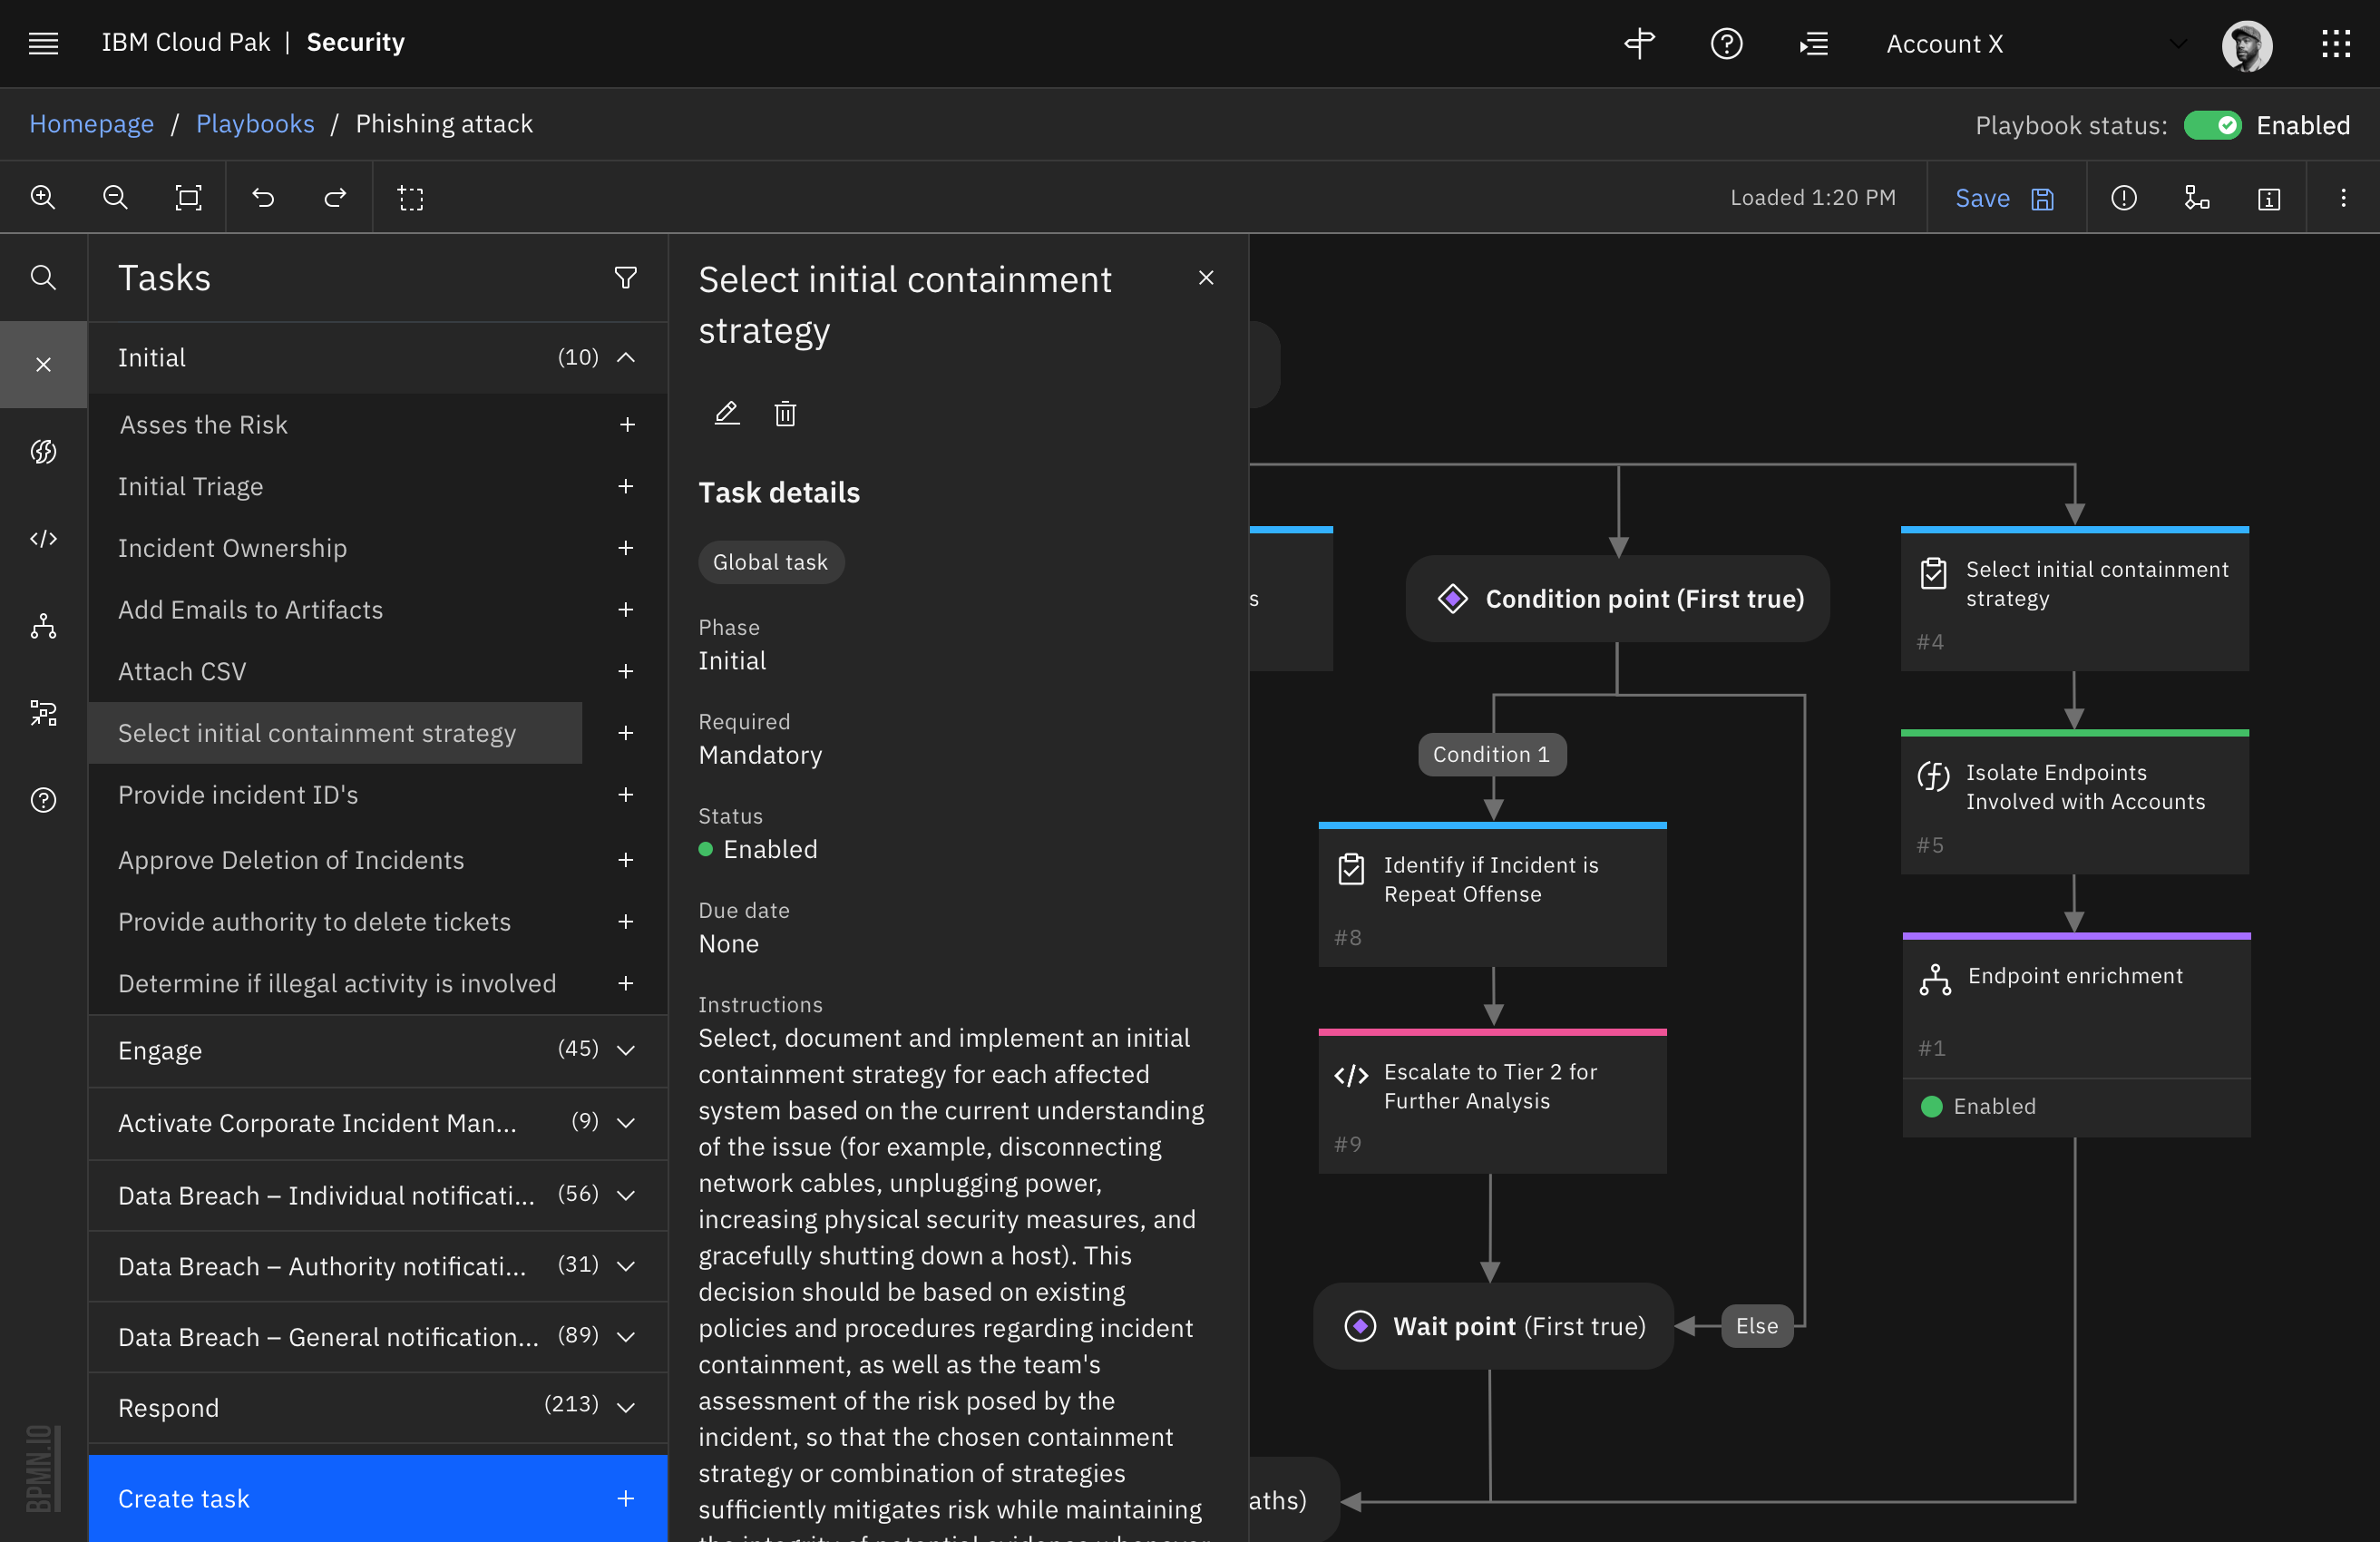Select the Zoom in tool

(43, 197)
